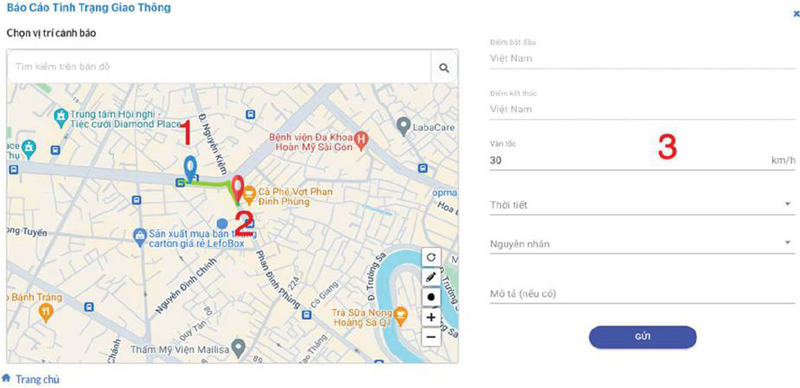Screen dimensions: 800x388
Task: Click the bus stop icon right of Bánh Tráng
Action: click(89, 307)
